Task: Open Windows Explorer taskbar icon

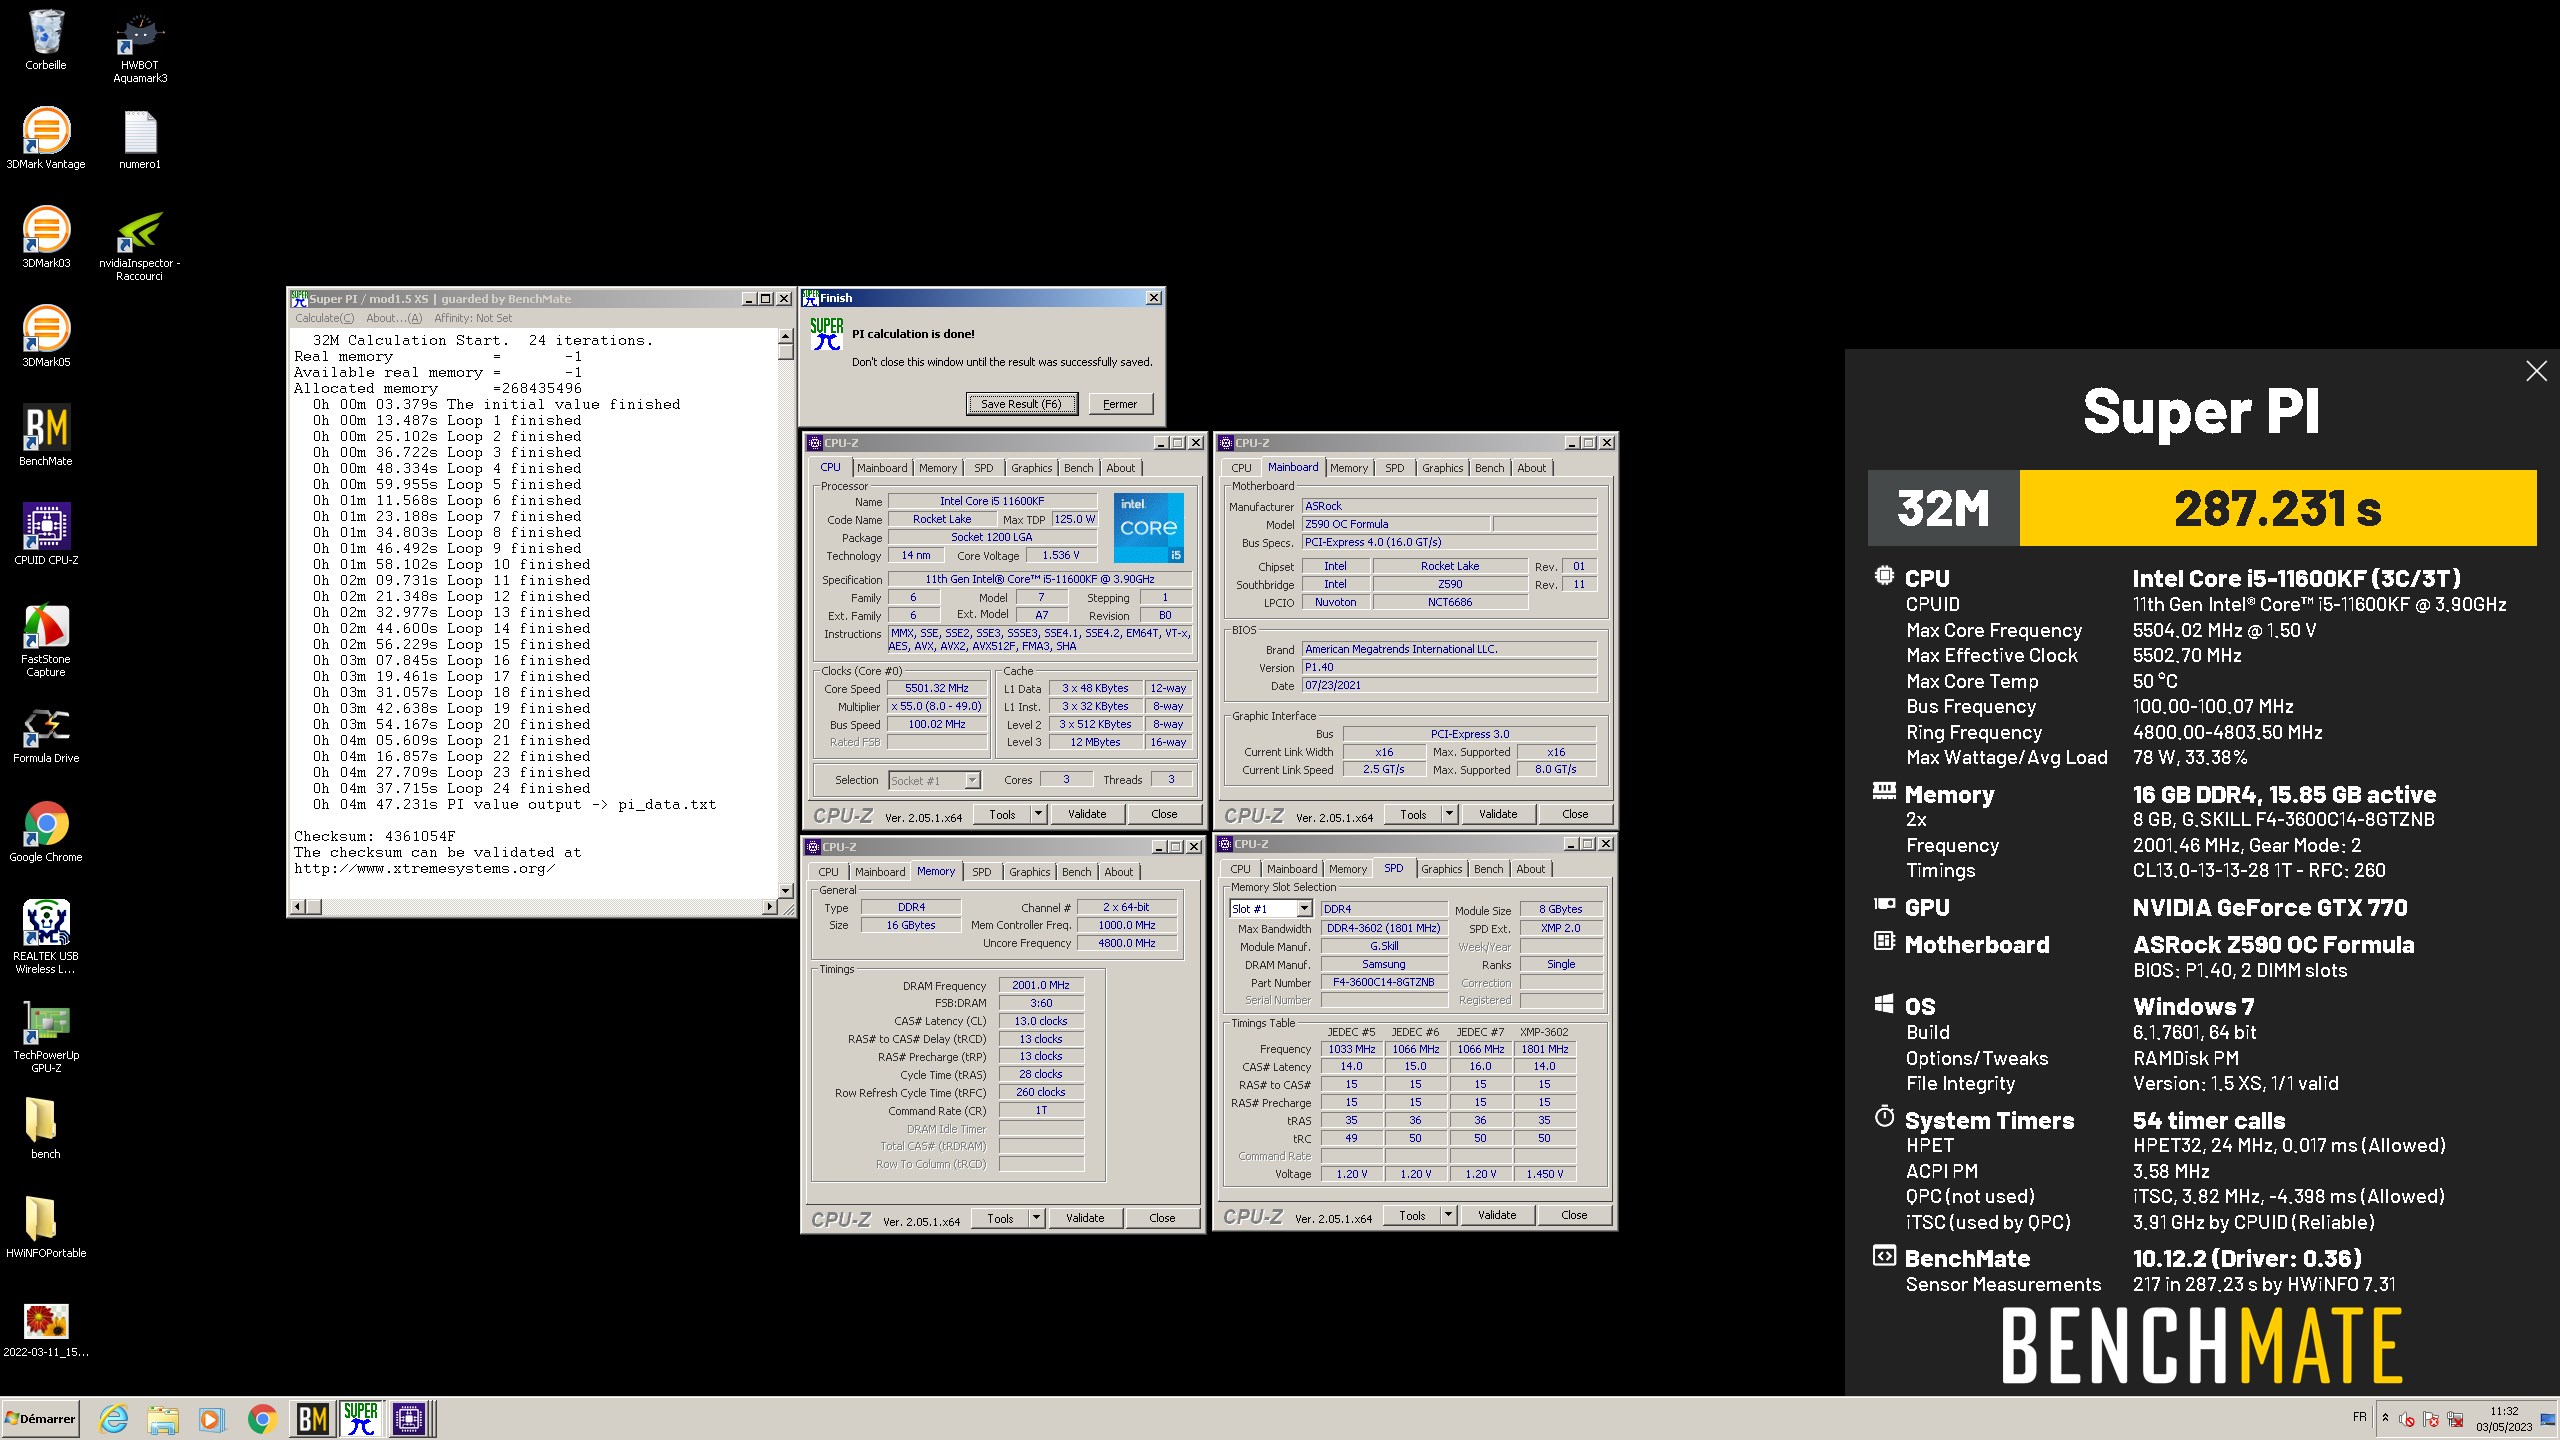Action: click(x=163, y=1418)
